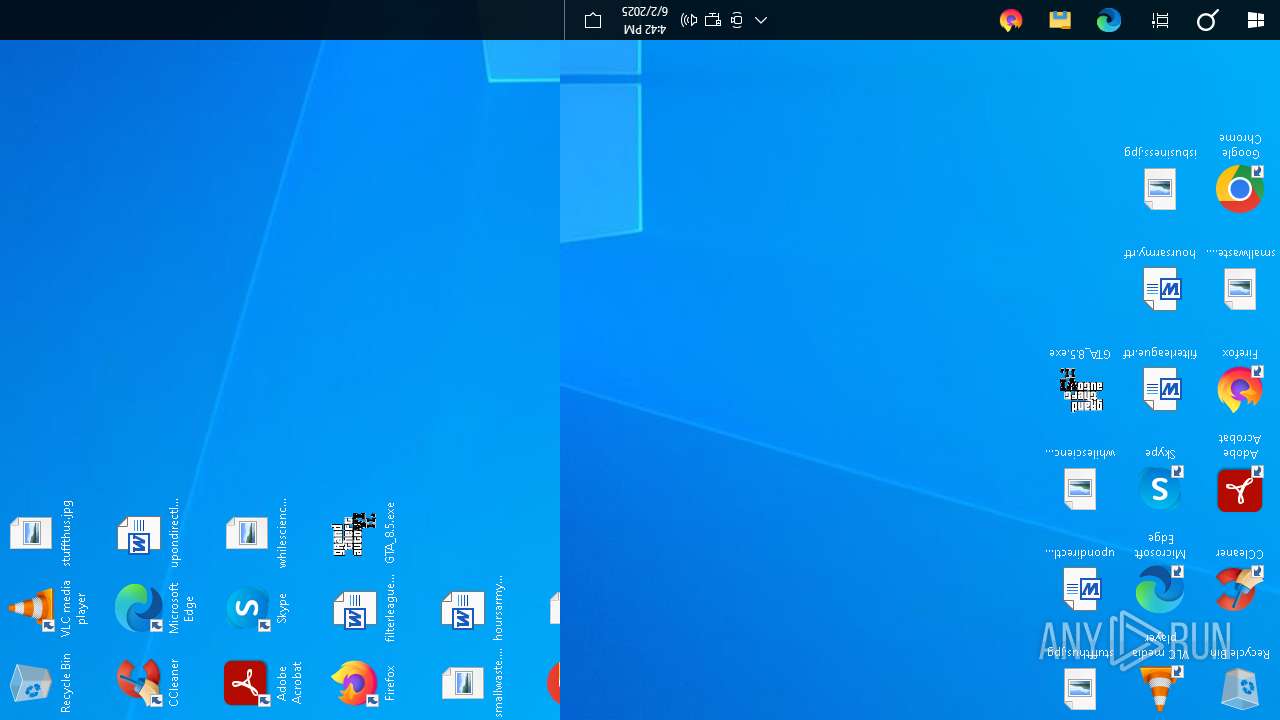Select GTA_8.5.exe in upside-down desktop

[1081, 389]
